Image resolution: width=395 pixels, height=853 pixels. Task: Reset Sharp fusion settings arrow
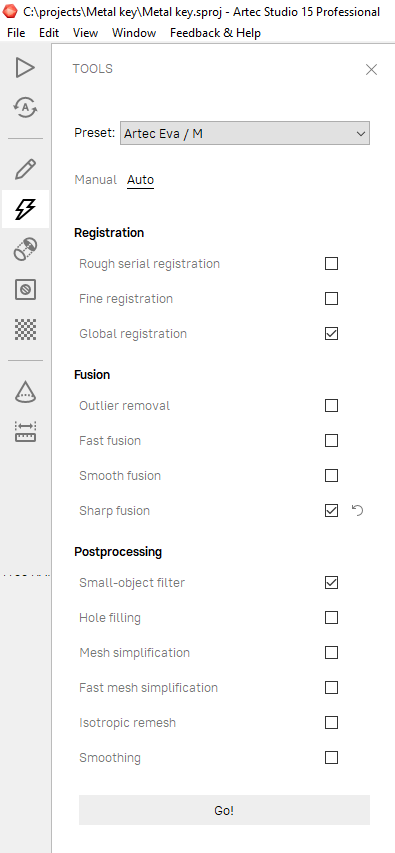(357, 510)
